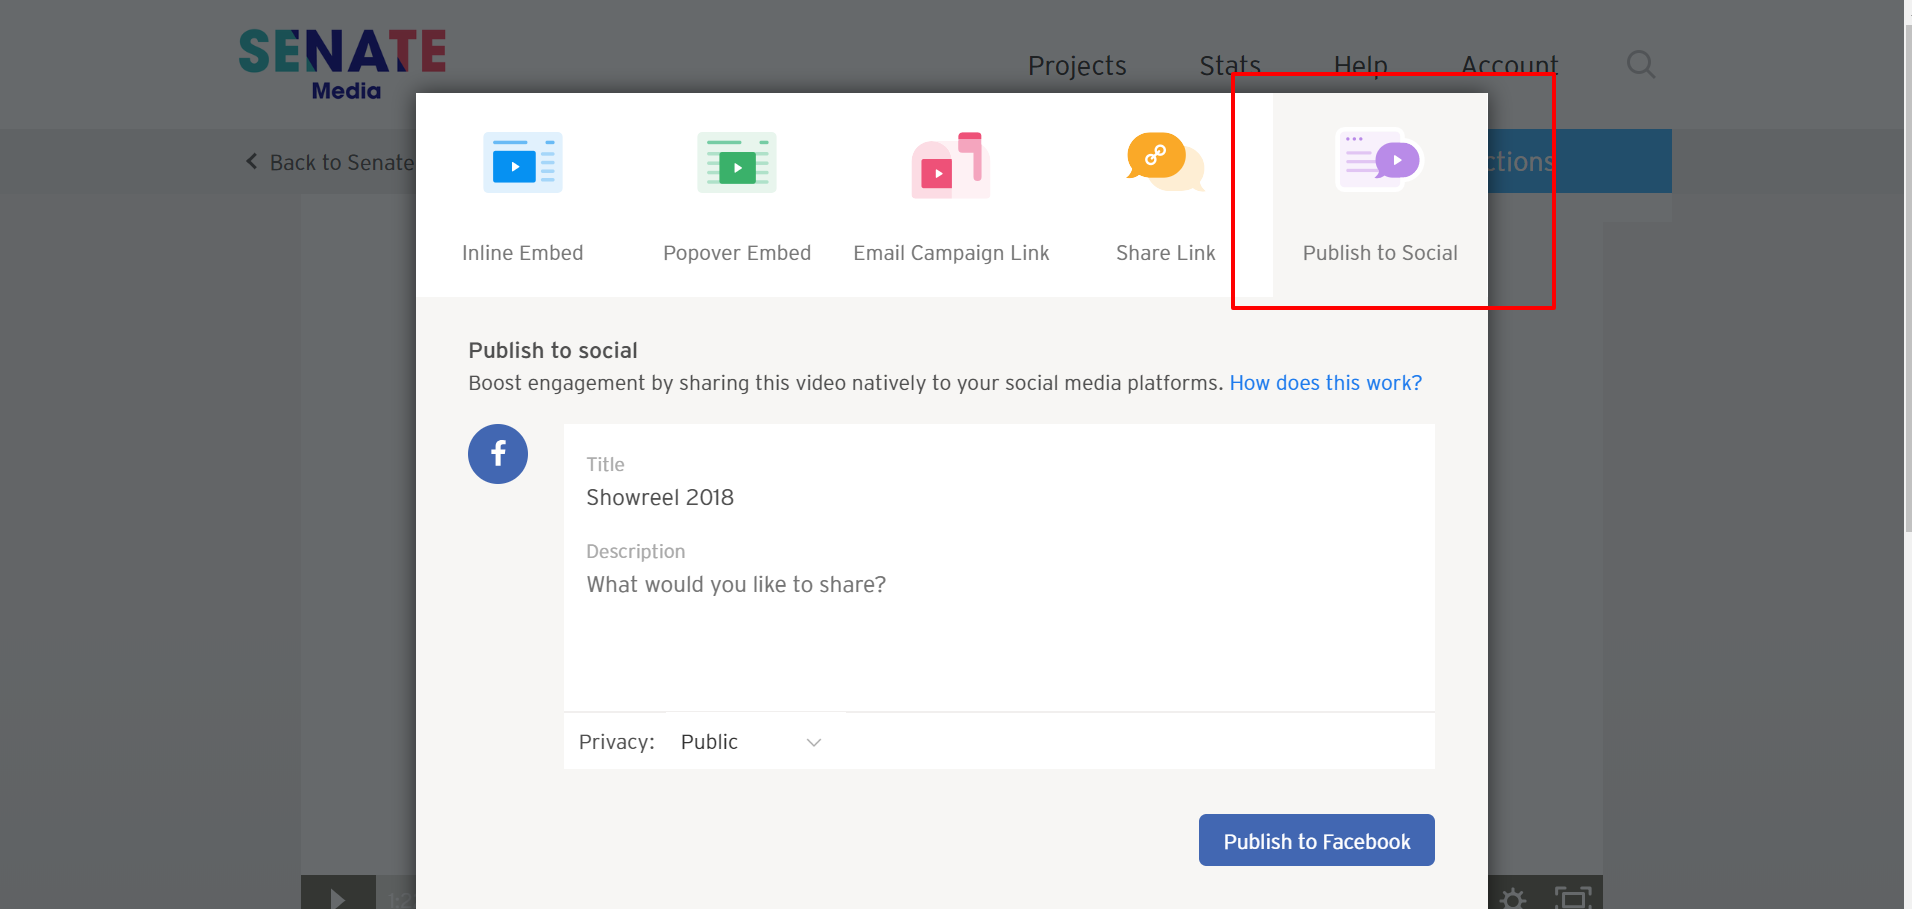Image resolution: width=1912 pixels, height=909 pixels.
Task: Switch to Email Campaign Link tab label
Action: click(x=951, y=253)
